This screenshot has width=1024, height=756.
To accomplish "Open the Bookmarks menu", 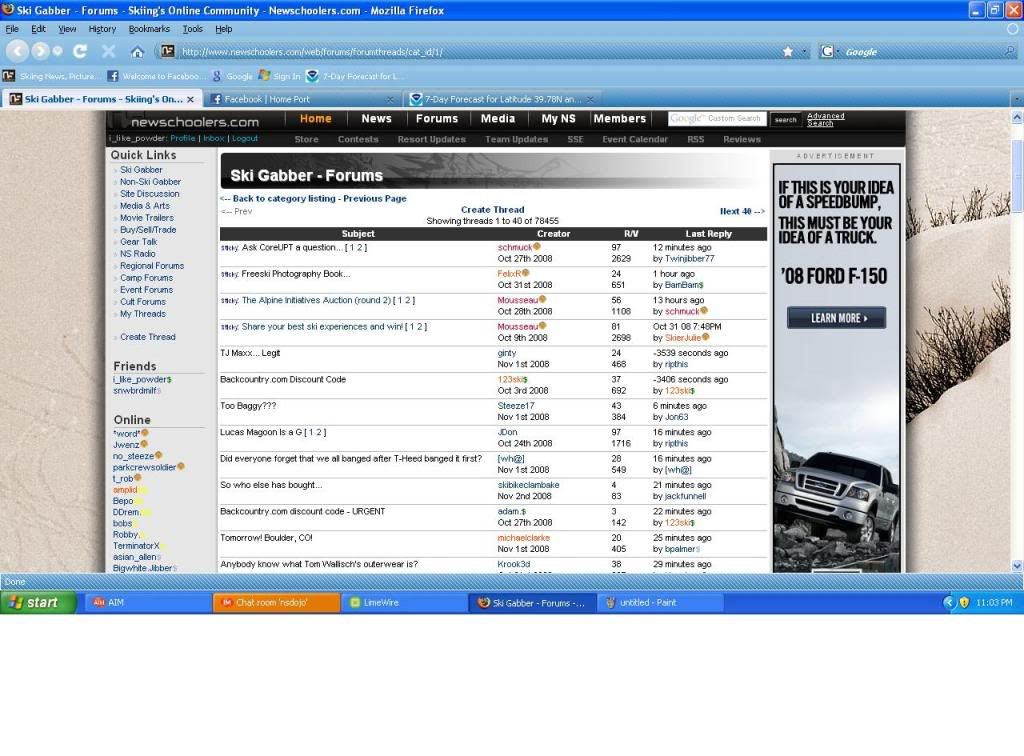I will (x=149, y=29).
